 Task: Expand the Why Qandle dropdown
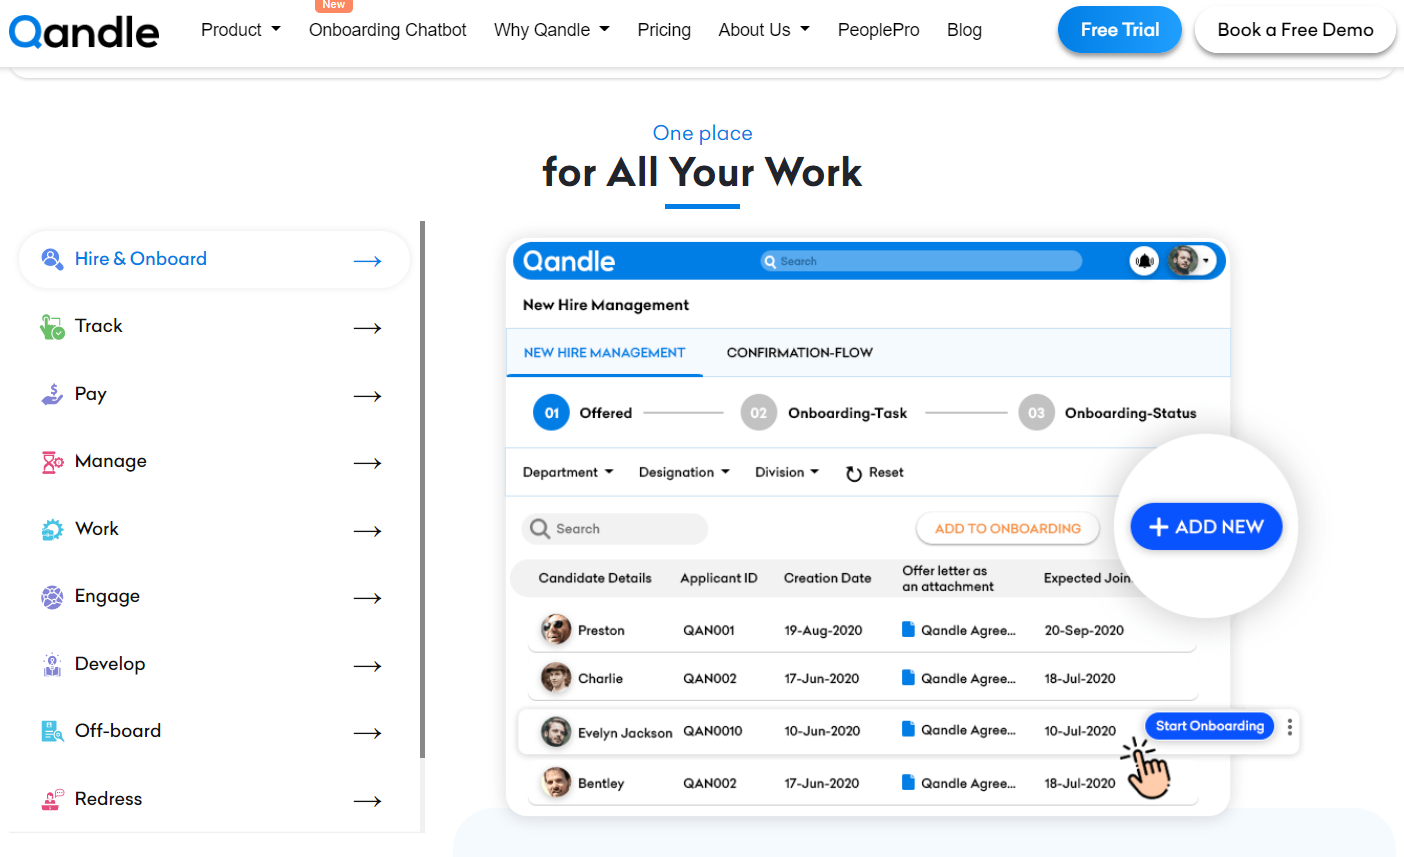[x=552, y=30]
